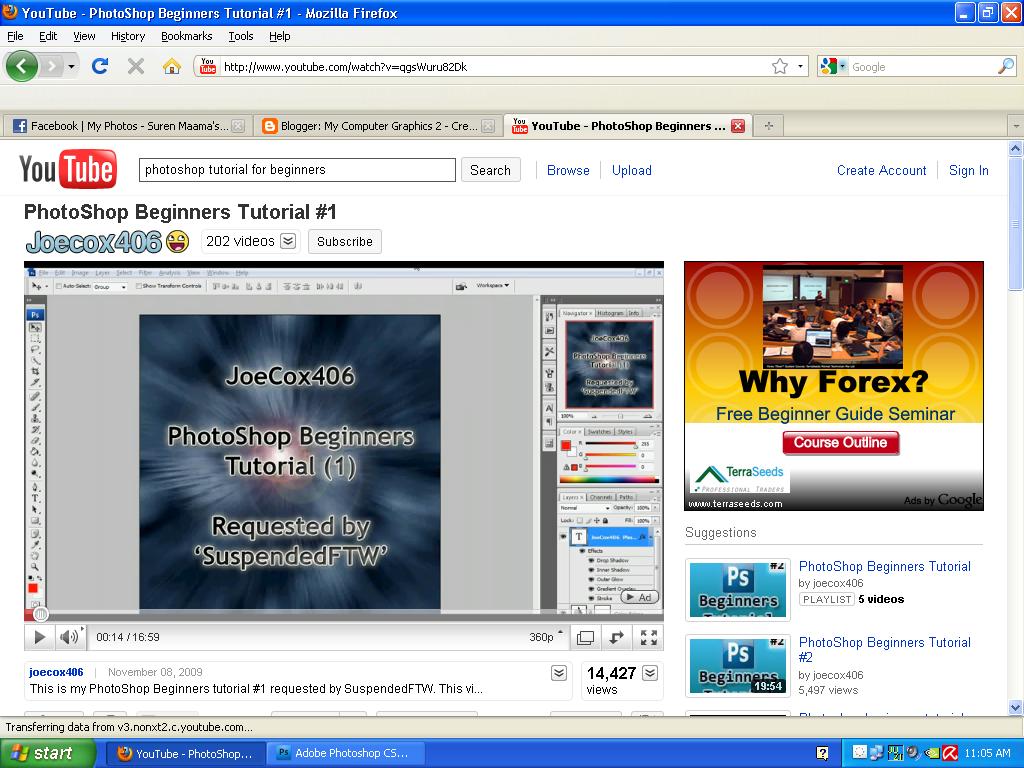This screenshot has width=1024, height=768.
Task: Switch the video to full screen
Action: click(648, 638)
